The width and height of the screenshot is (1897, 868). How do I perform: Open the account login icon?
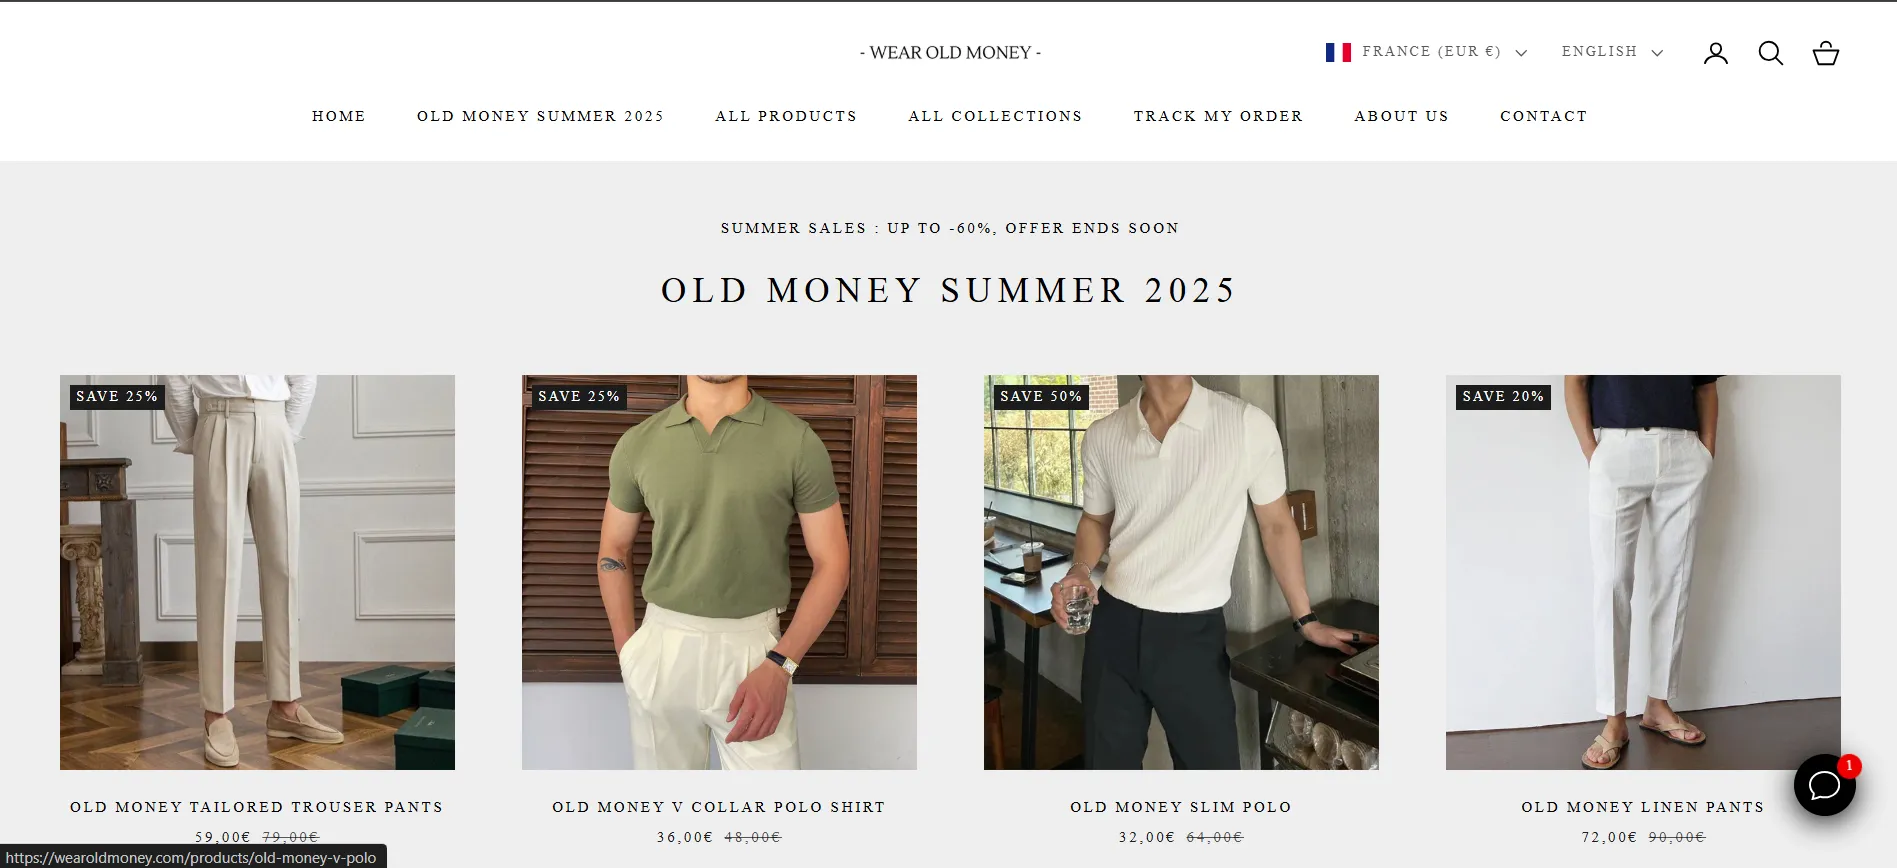coord(1716,53)
